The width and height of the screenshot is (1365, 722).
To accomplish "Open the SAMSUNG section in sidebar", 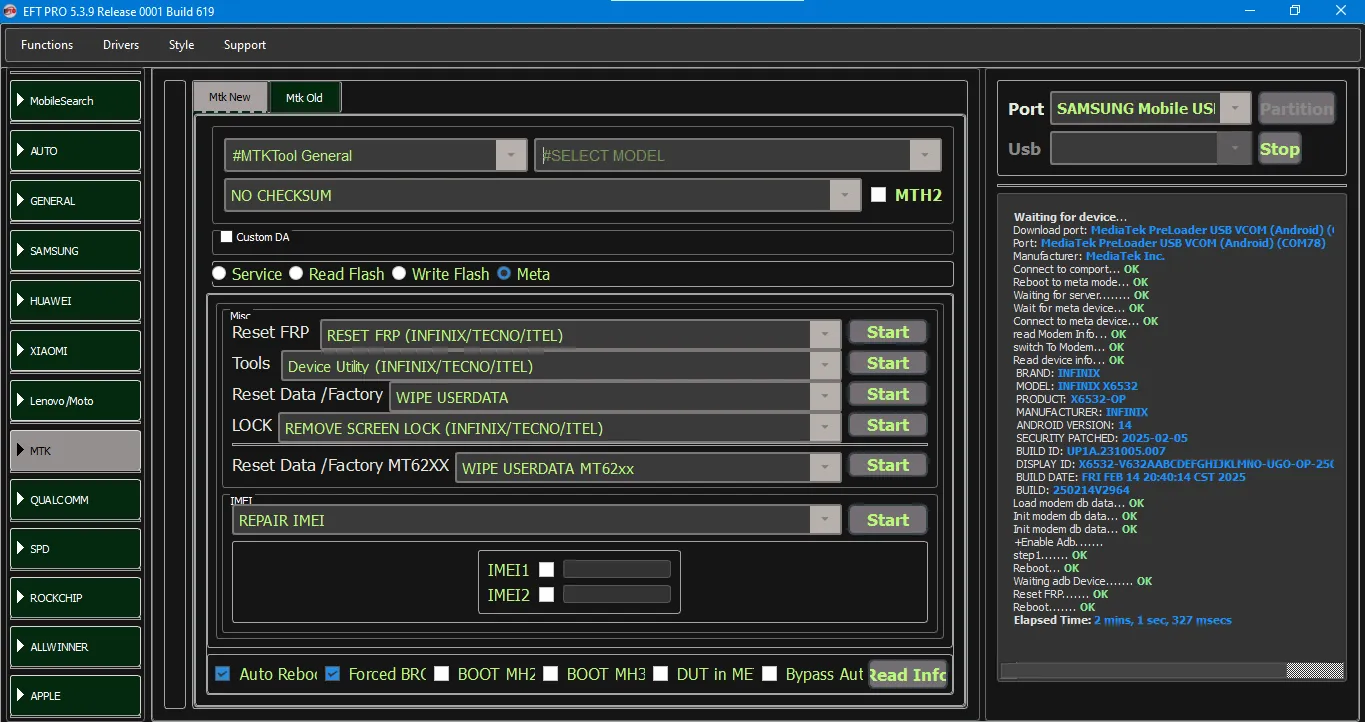I will 76,251.
